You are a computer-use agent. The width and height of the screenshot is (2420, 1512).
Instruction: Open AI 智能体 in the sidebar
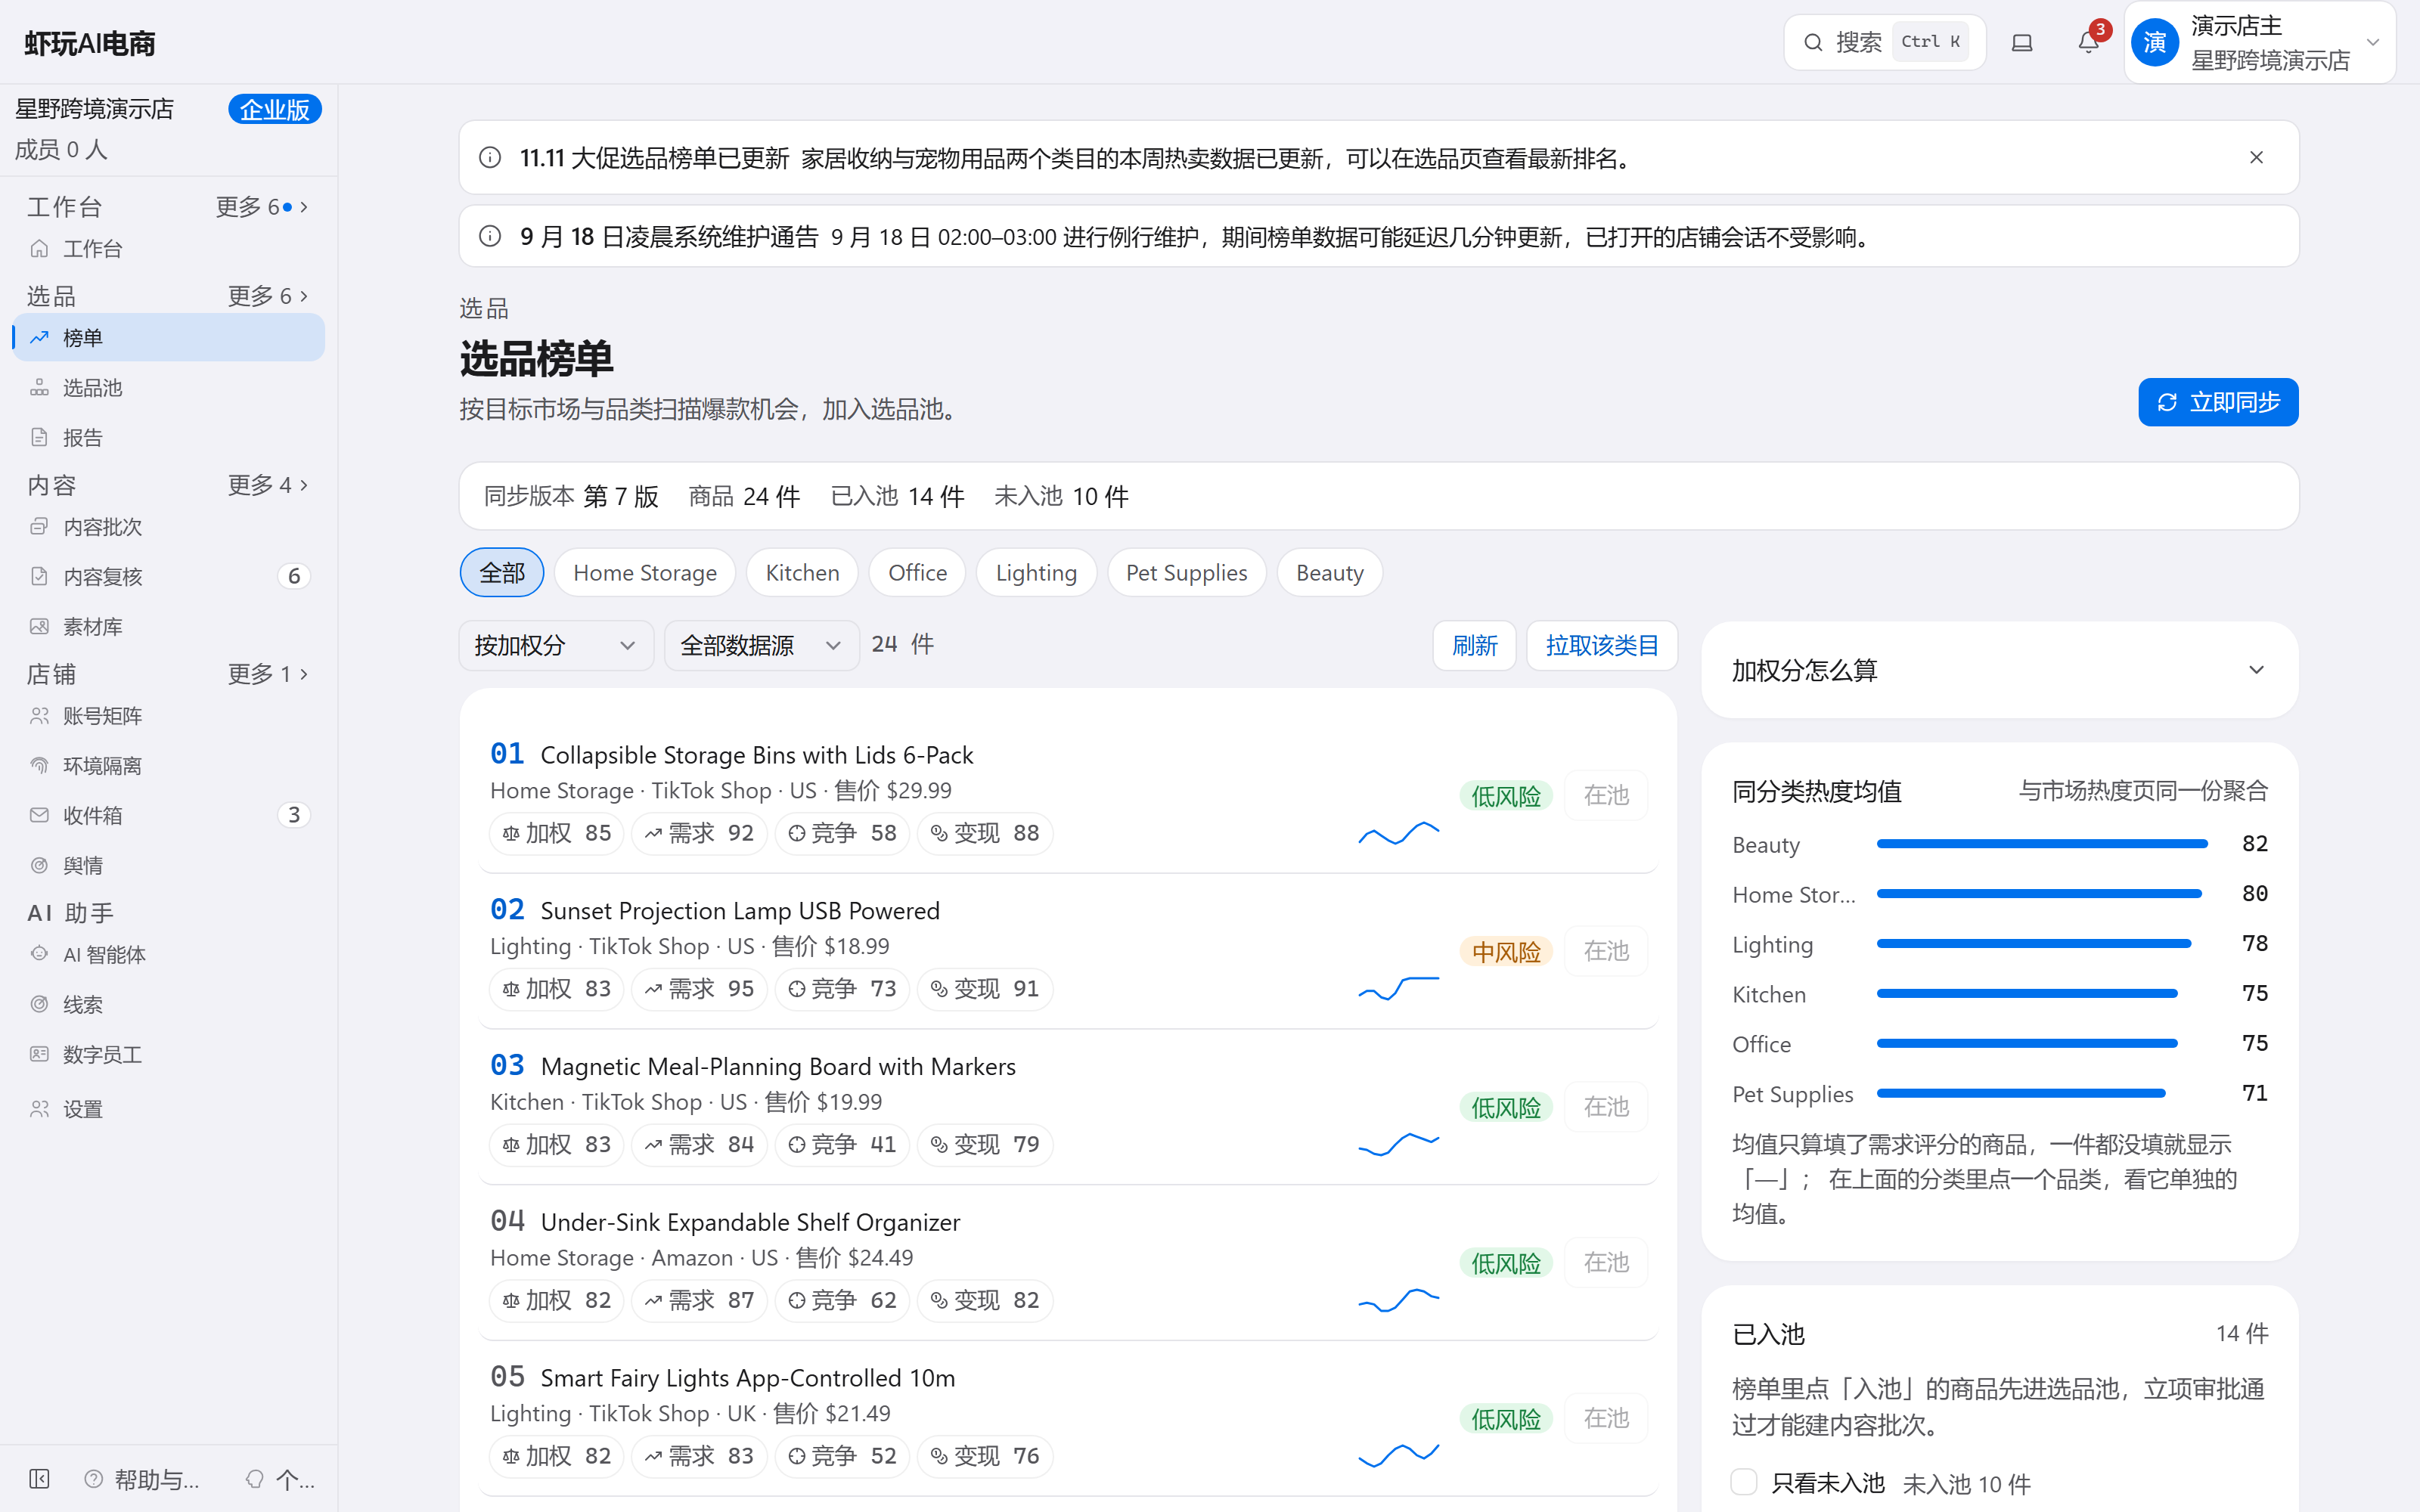tap(168, 955)
